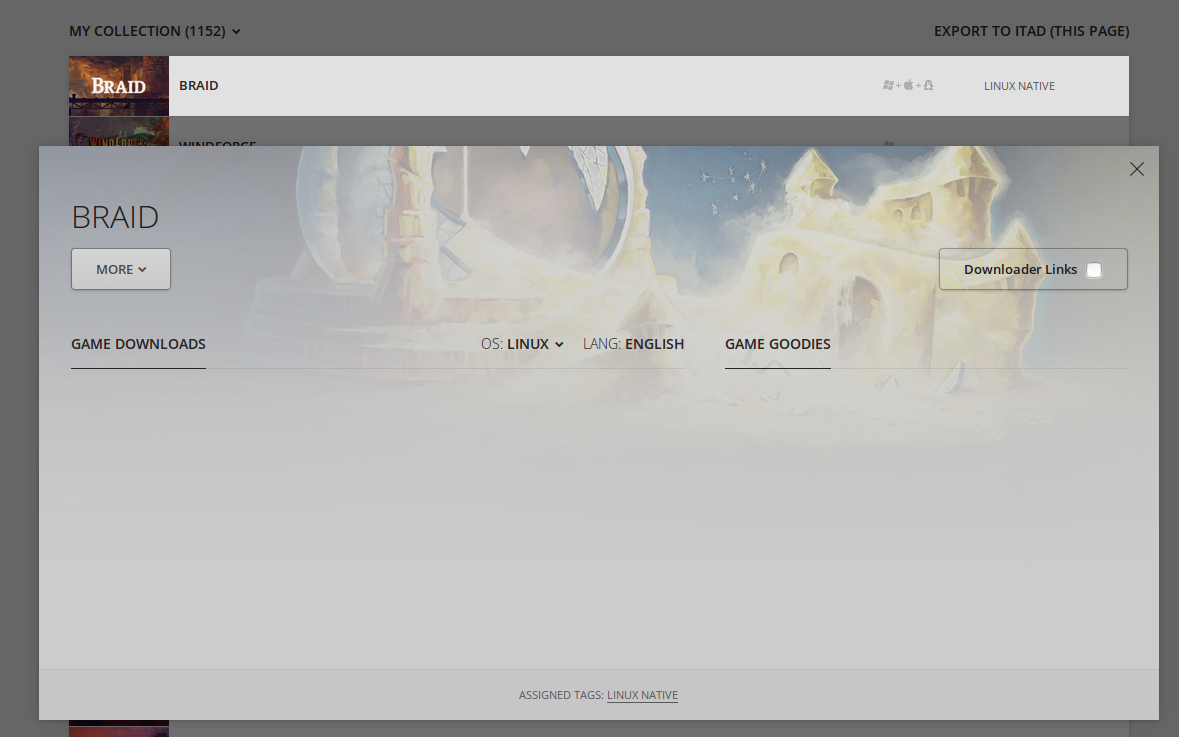The image size is (1179, 737).
Task: Click the LANG: English selector
Action: 633,344
